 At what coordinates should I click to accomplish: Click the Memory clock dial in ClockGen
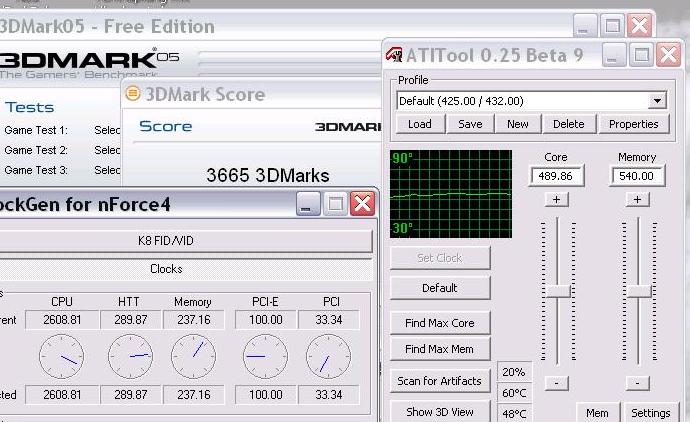193,356
